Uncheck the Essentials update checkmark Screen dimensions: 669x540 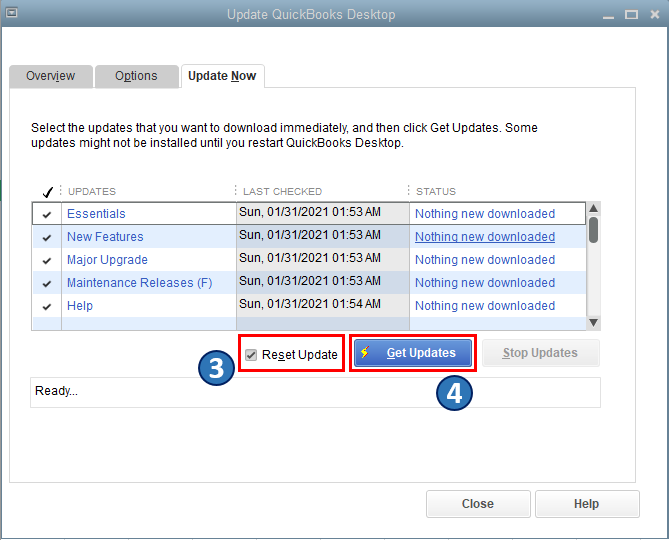tap(47, 214)
